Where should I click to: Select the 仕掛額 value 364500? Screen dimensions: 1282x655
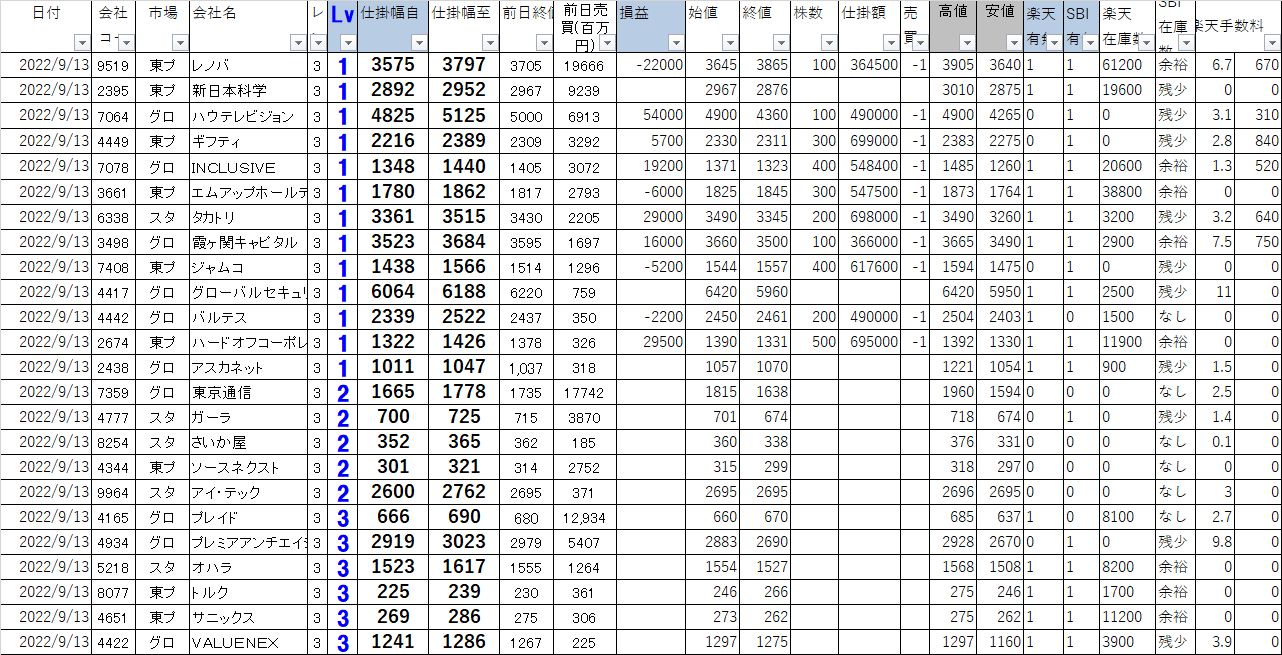pos(873,65)
